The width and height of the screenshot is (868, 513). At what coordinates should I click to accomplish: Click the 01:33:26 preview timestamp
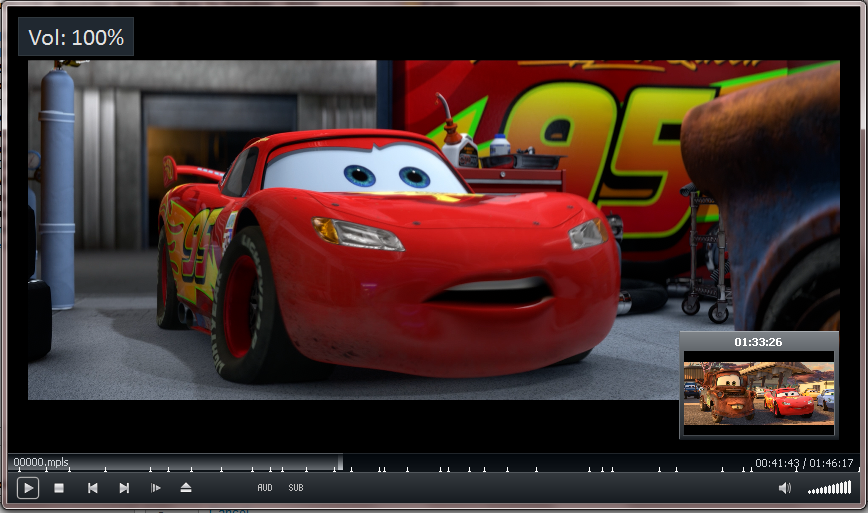click(x=758, y=342)
